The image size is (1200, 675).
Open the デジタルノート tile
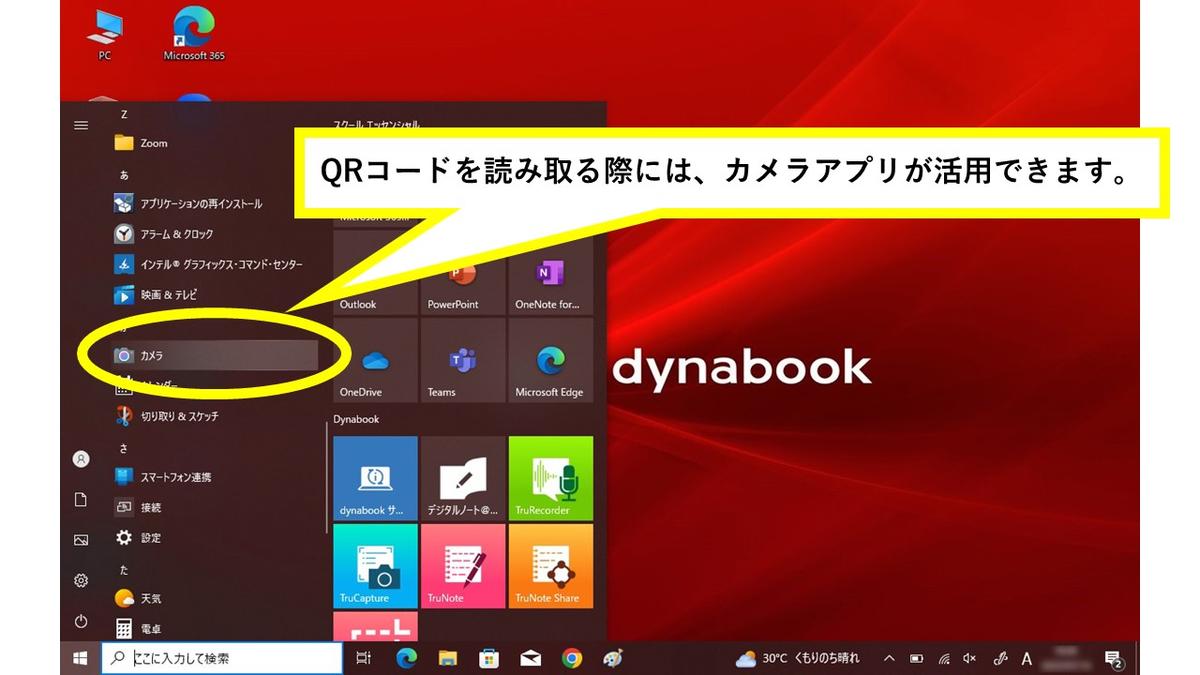click(463, 478)
